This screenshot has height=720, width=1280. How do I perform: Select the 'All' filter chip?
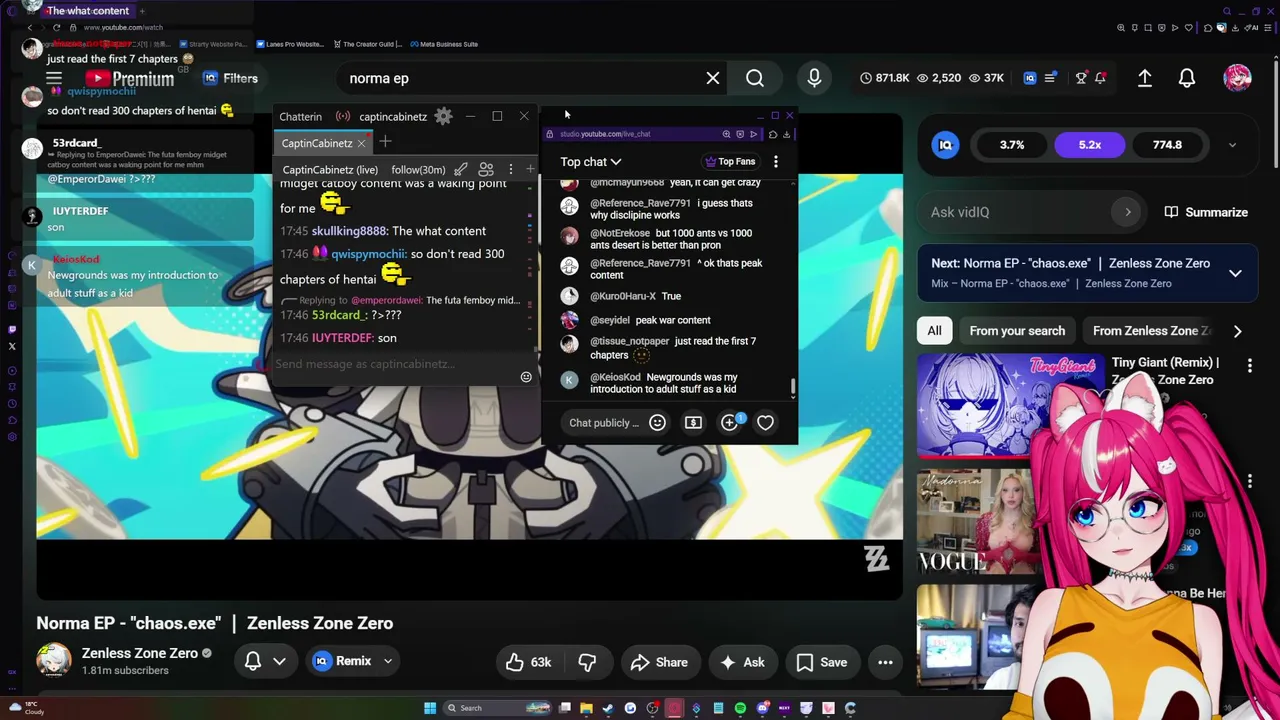click(934, 331)
